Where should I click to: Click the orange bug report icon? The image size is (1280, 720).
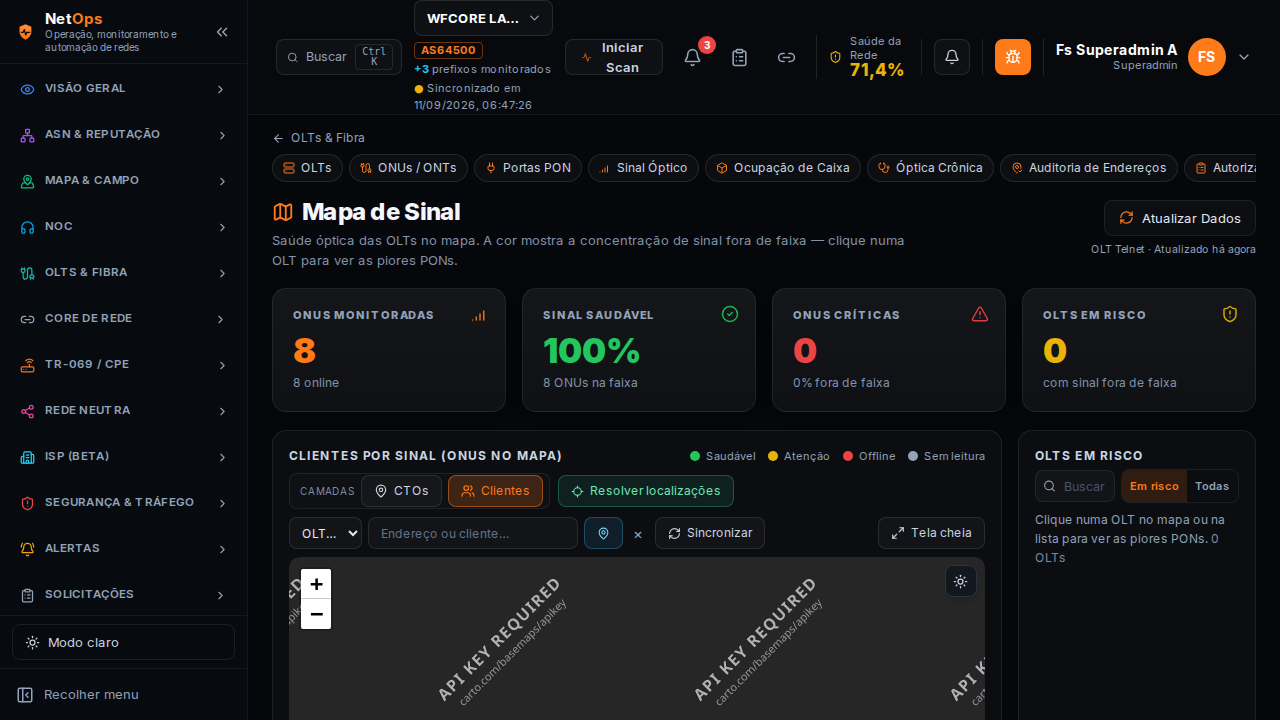point(1013,57)
